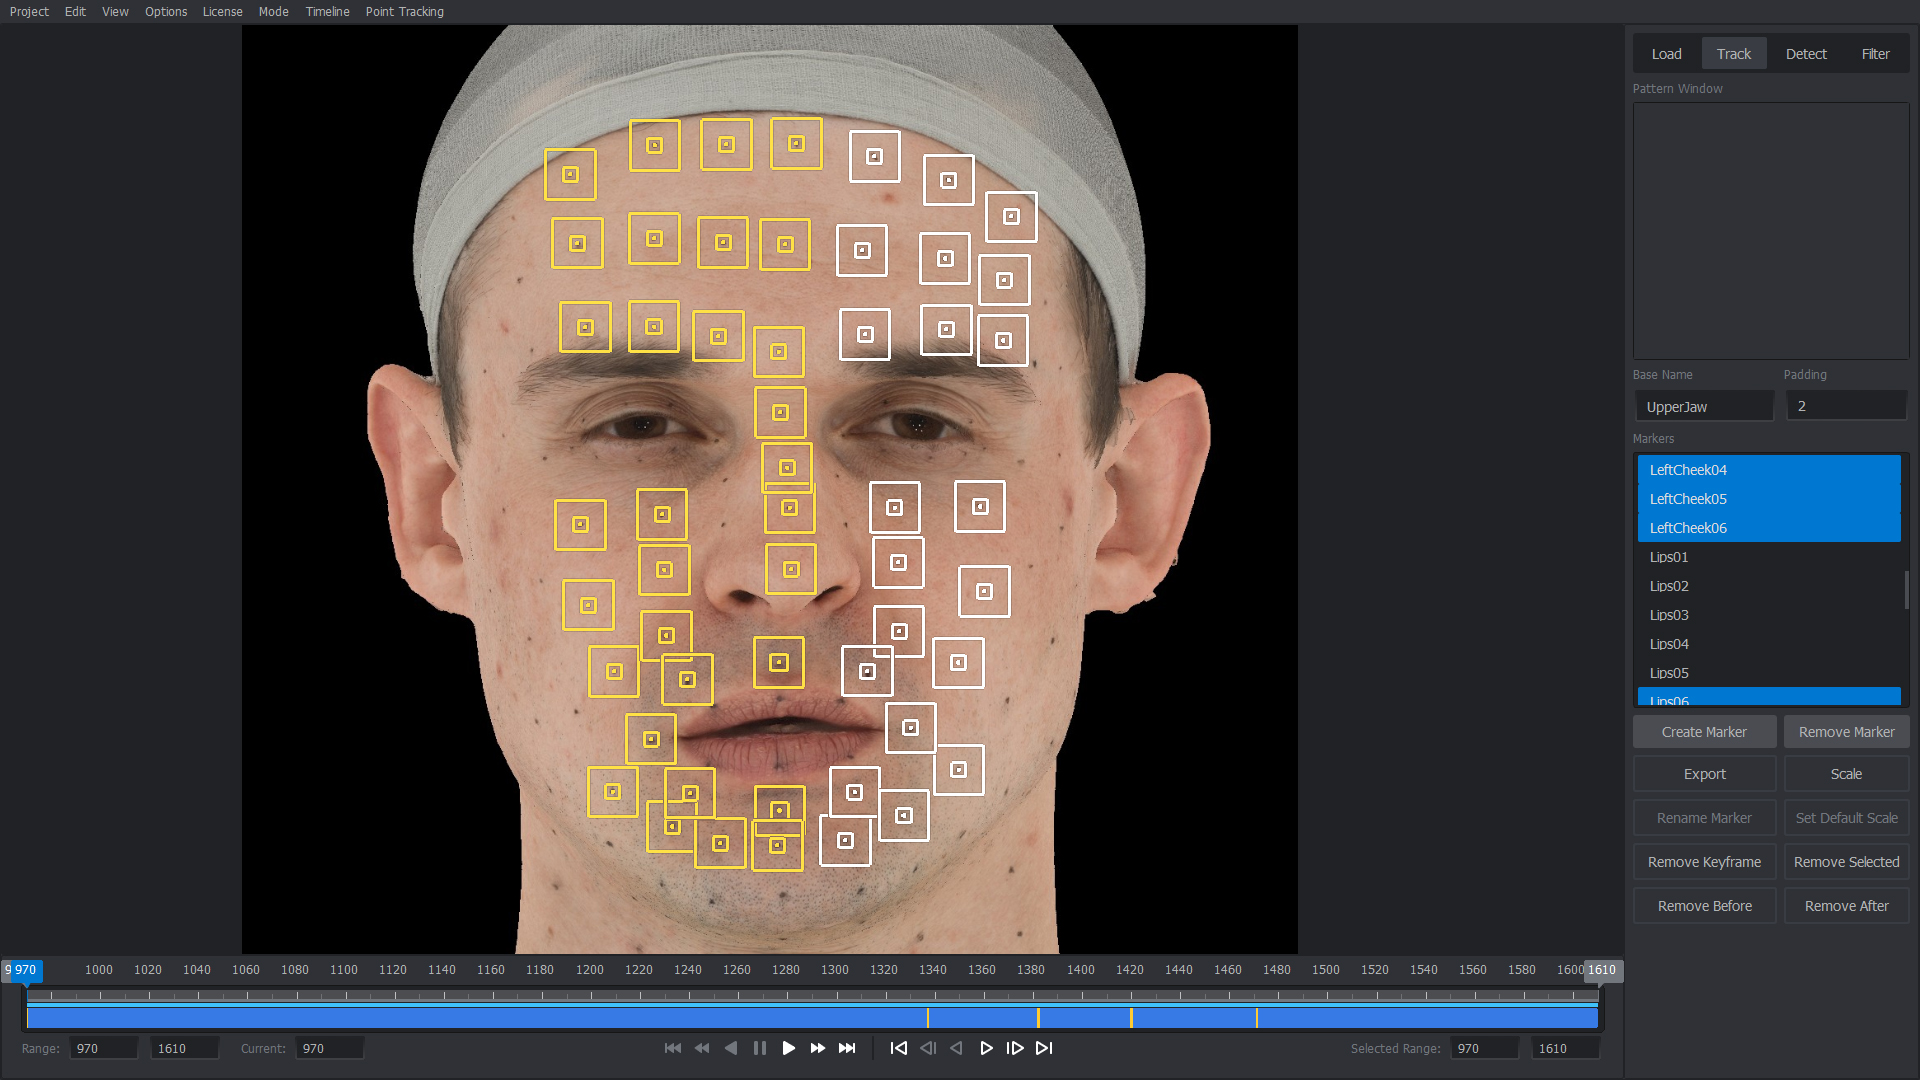Open the Project menu
This screenshot has width=1920, height=1080.
point(29,12)
